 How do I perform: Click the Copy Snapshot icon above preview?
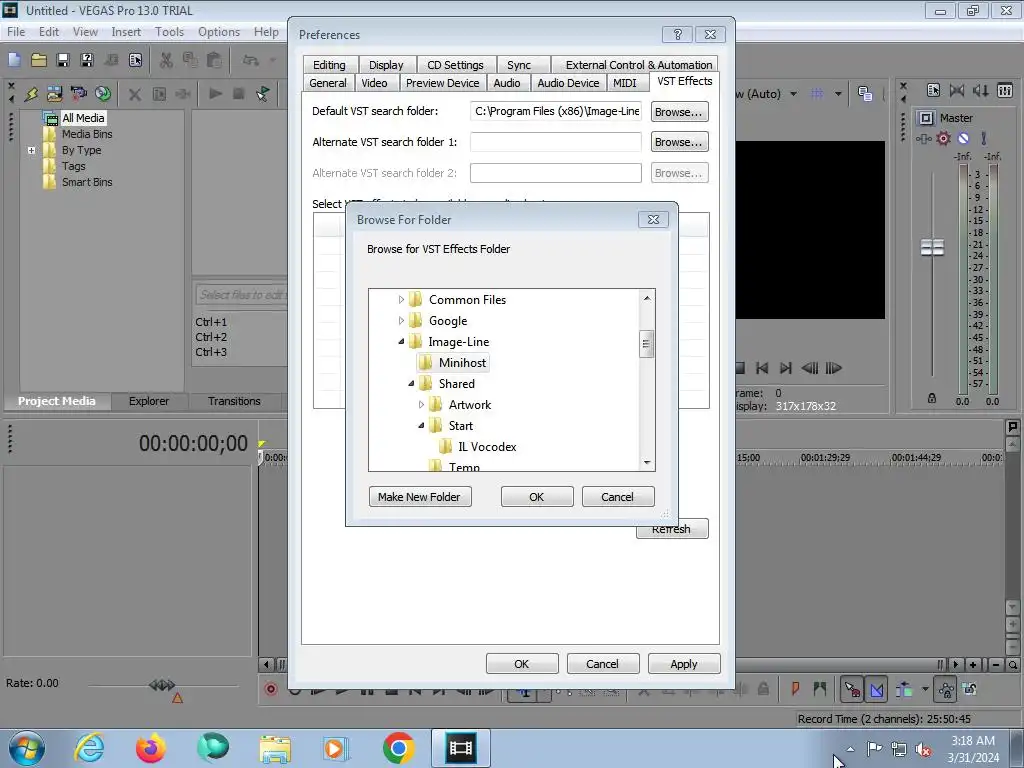(x=865, y=94)
